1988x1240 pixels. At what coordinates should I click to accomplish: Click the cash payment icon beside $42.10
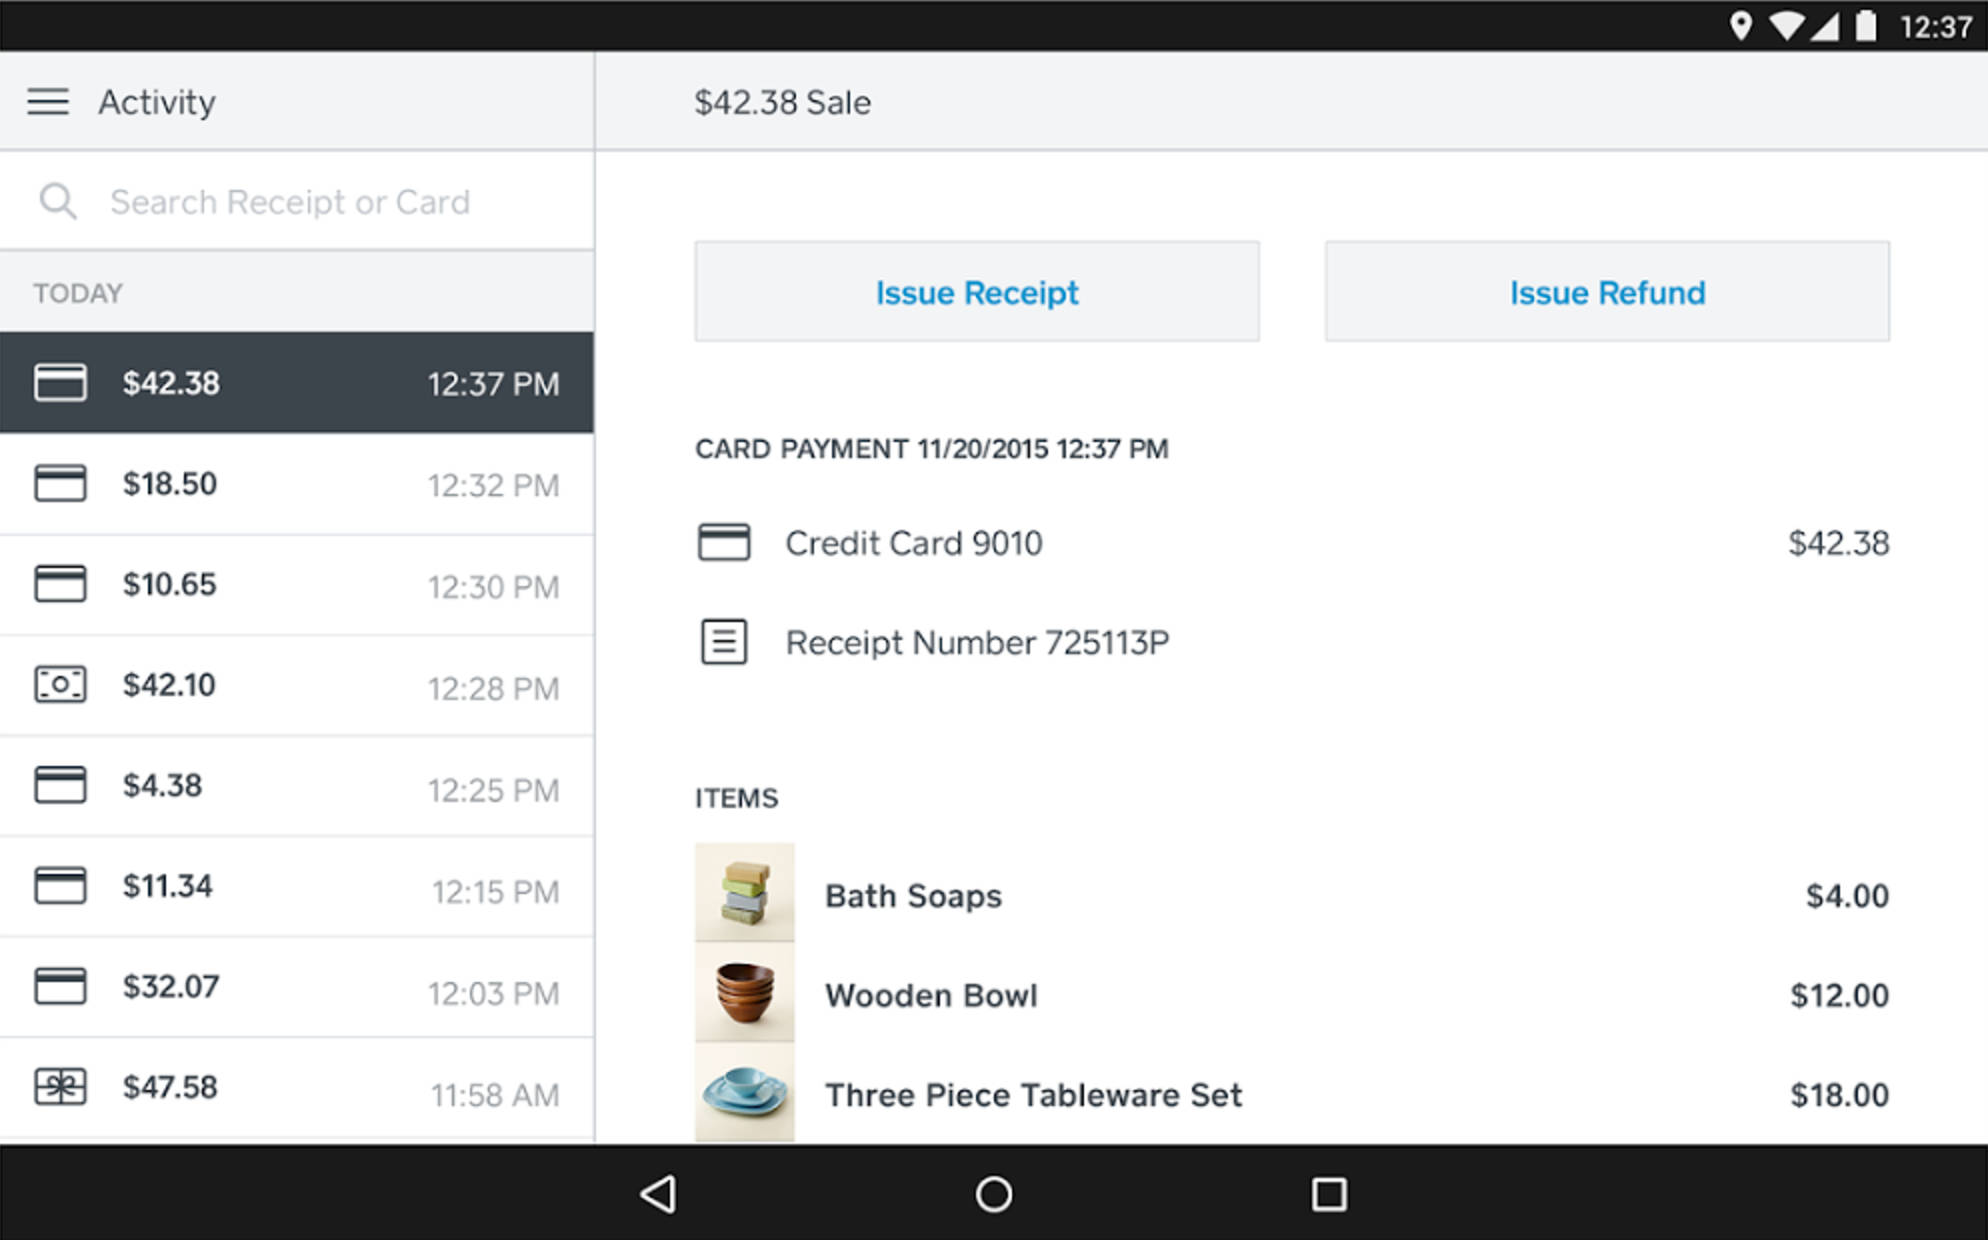60,684
